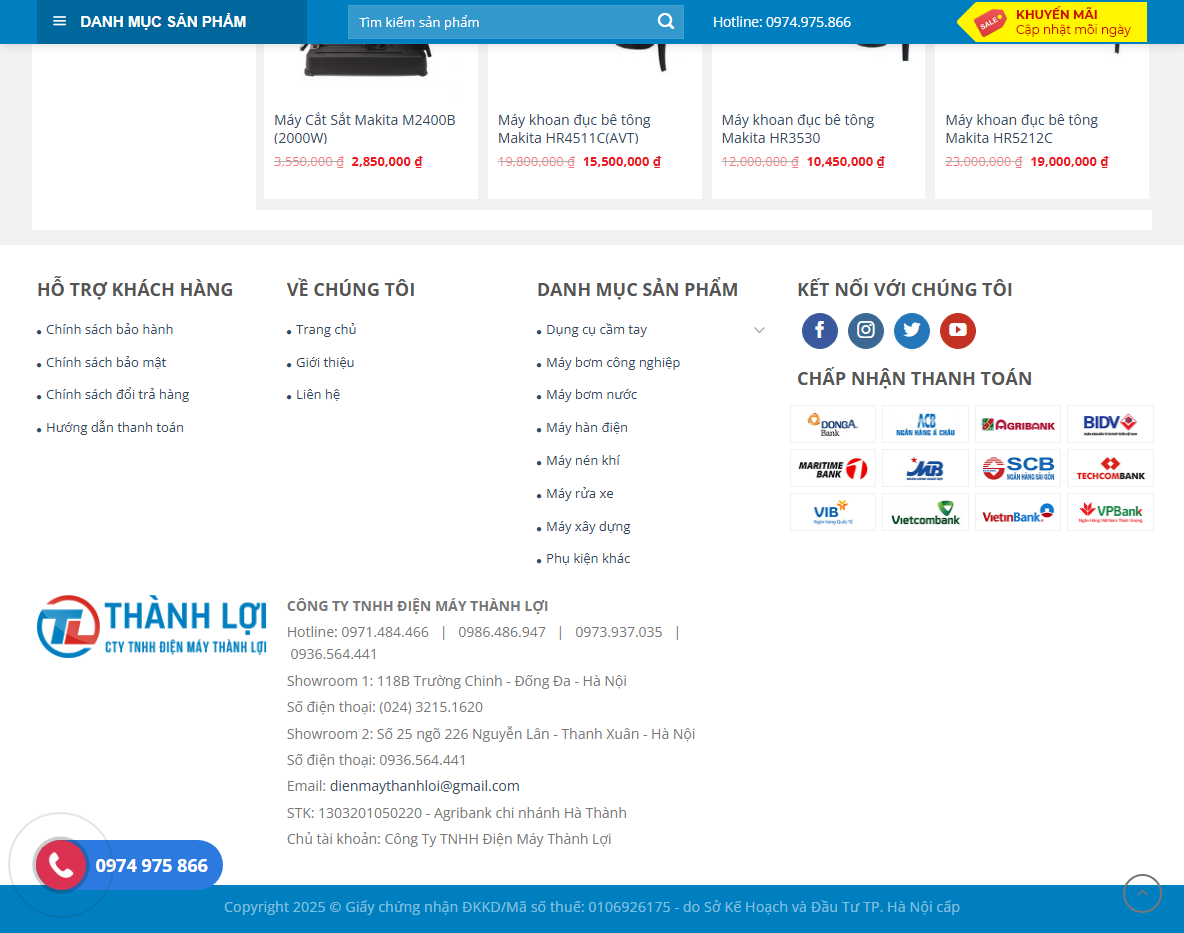Open the YouTube channel icon
1184x933 pixels.
[x=957, y=330]
